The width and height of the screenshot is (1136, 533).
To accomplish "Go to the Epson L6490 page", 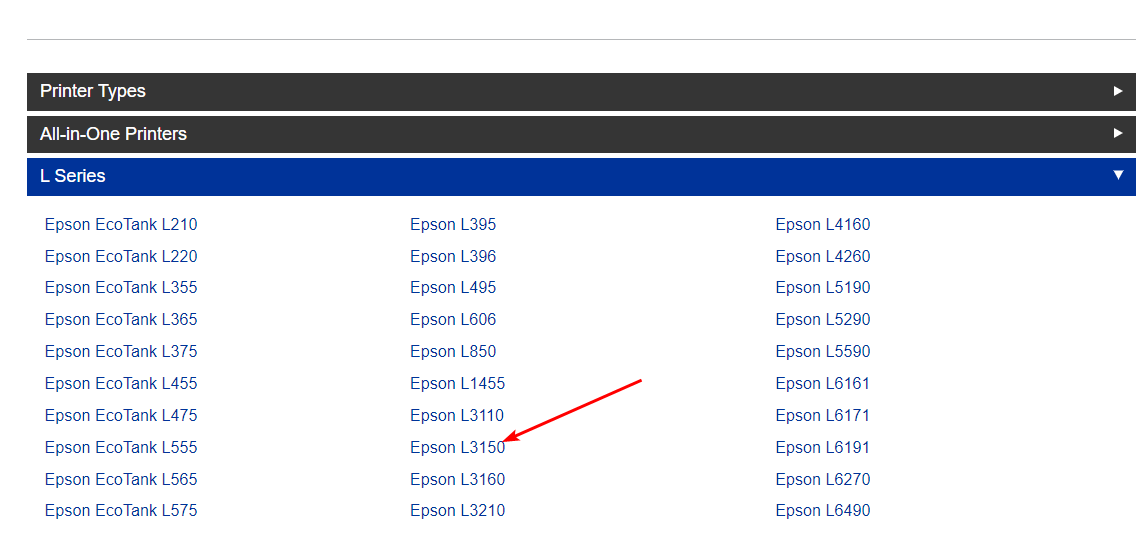I will pyautogui.click(x=822, y=511).
